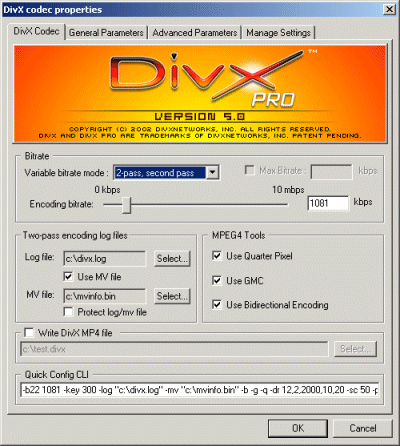The image size is (400, 446).
Task: Go to the Manage Settings tab
Action: 278,33
